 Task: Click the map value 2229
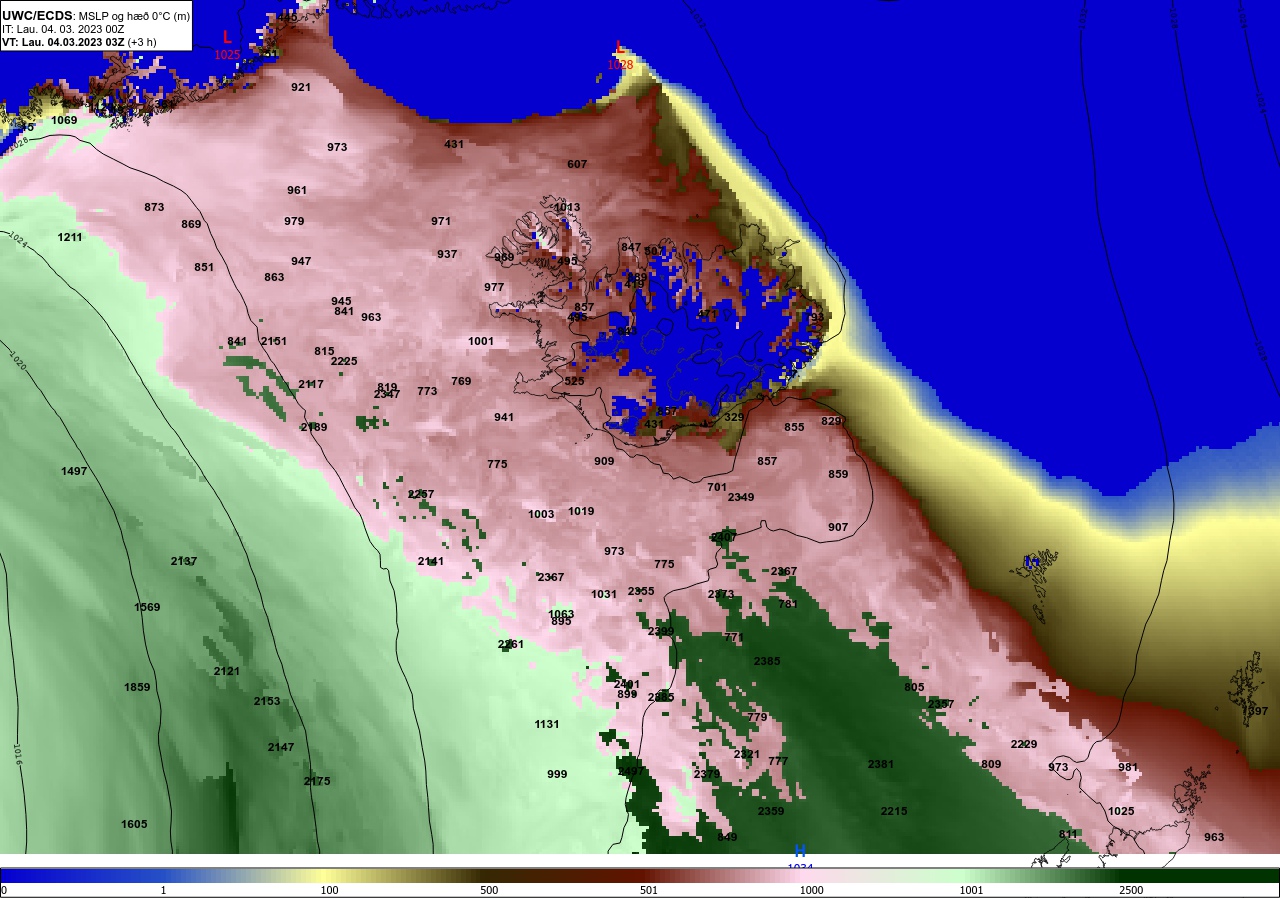(x=1024, y=744)
